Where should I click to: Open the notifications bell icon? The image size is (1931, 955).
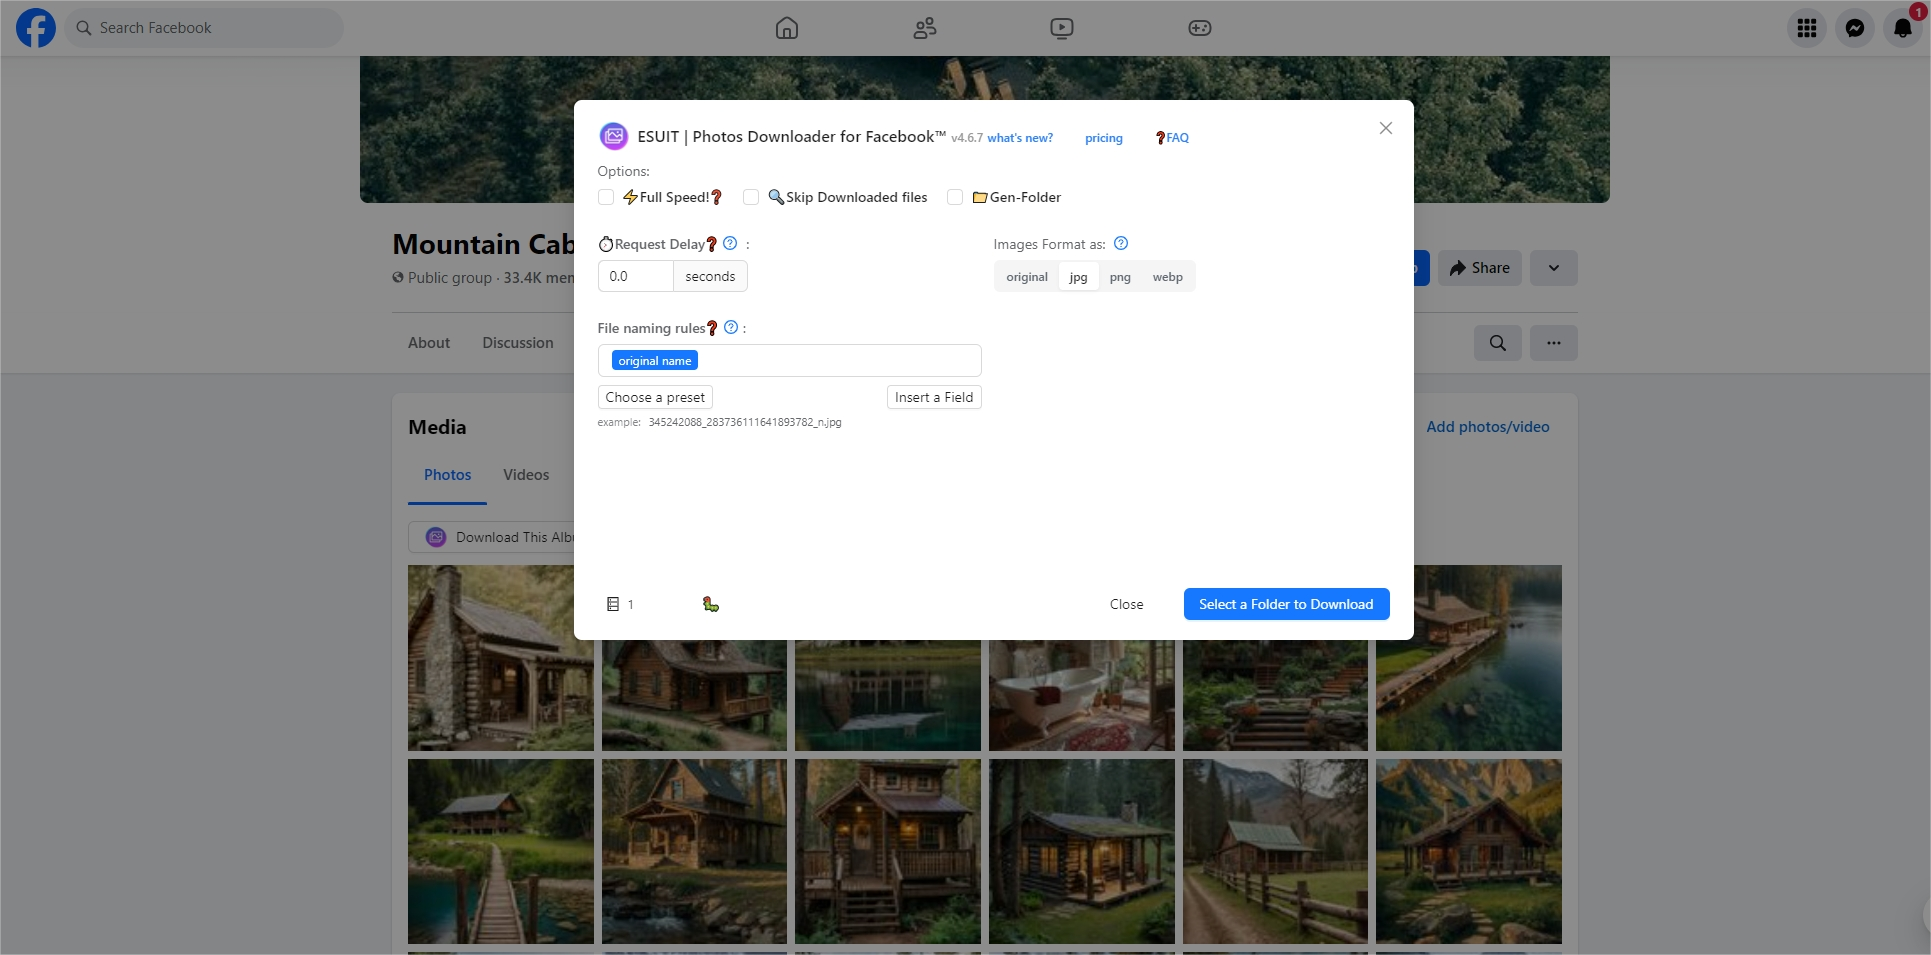click(1903, 28)
